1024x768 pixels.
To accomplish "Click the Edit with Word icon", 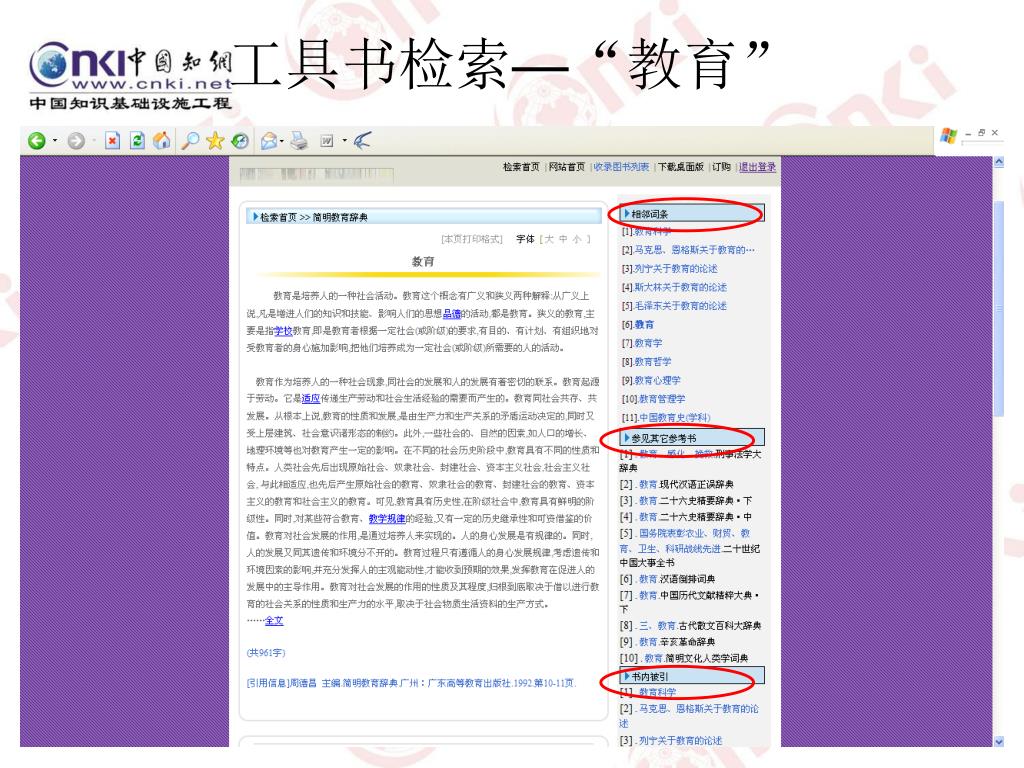I will tap(327, 140).
